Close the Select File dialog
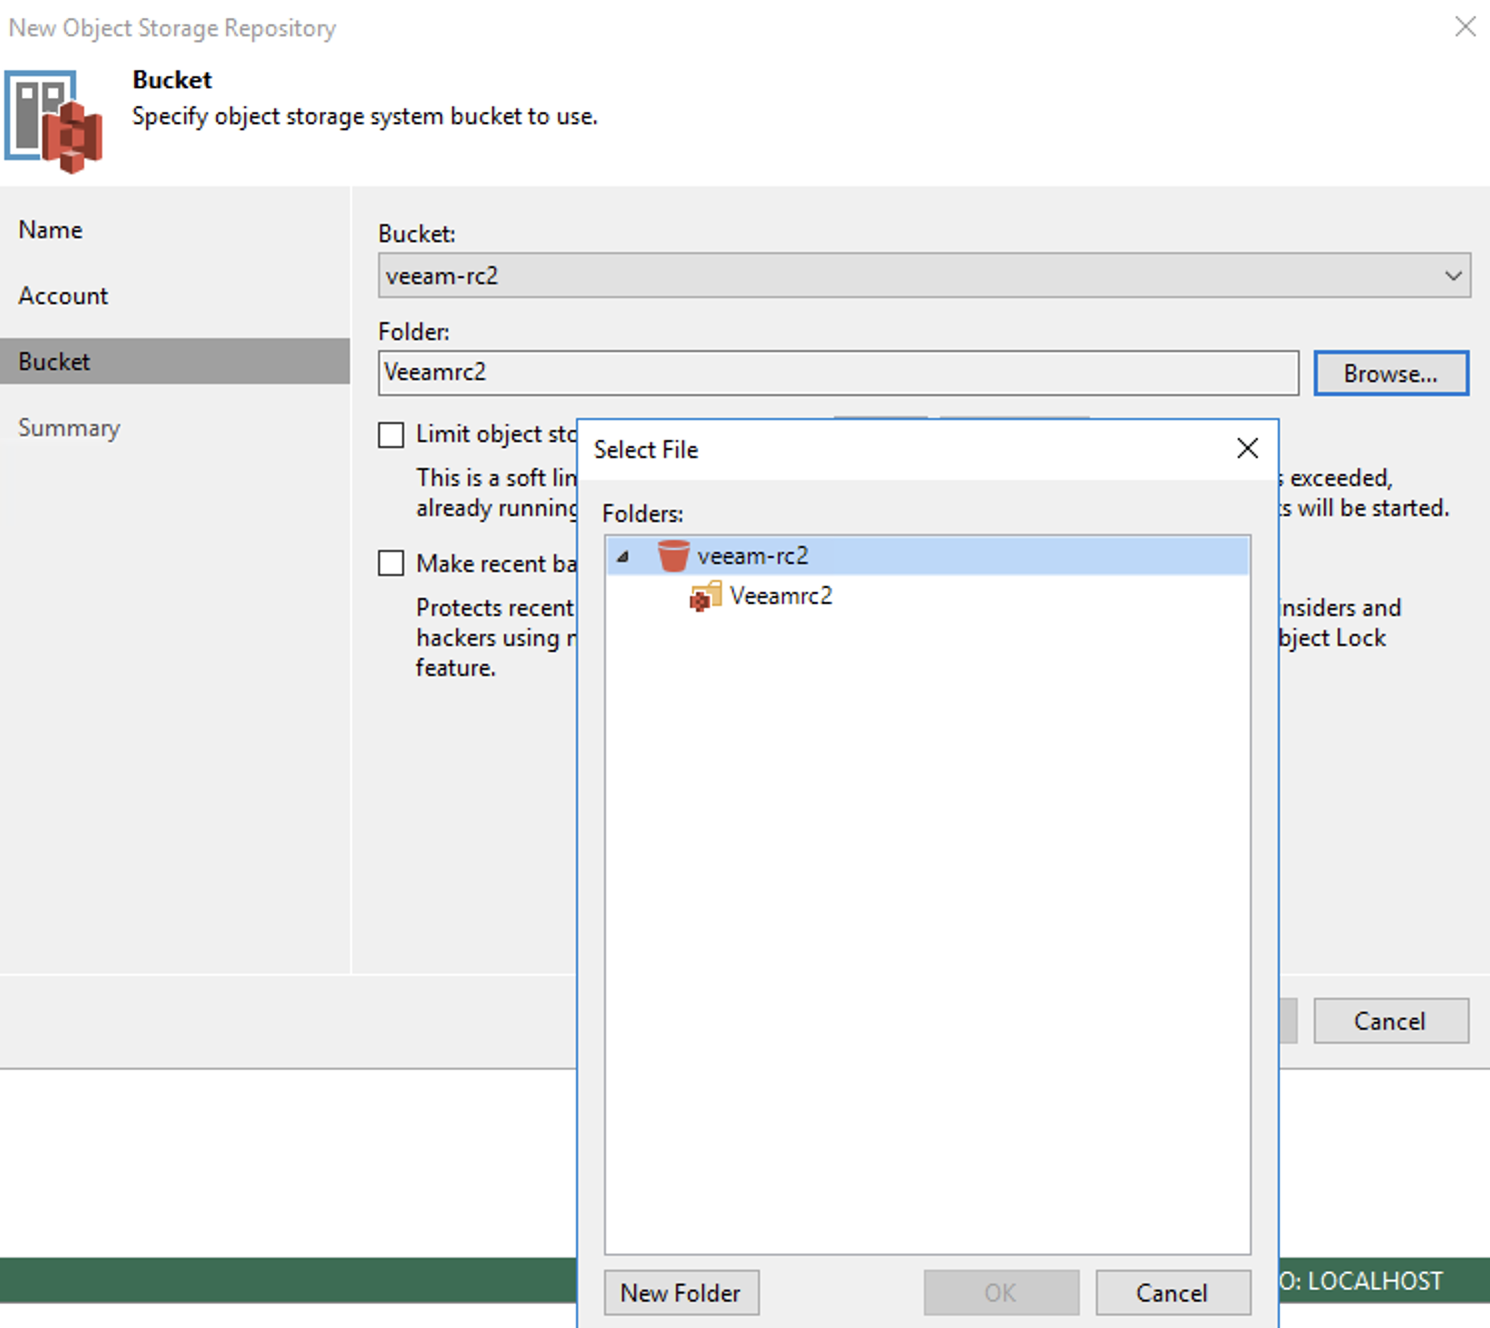This screenshot has width=1490, height=1328. point(1247,448)
